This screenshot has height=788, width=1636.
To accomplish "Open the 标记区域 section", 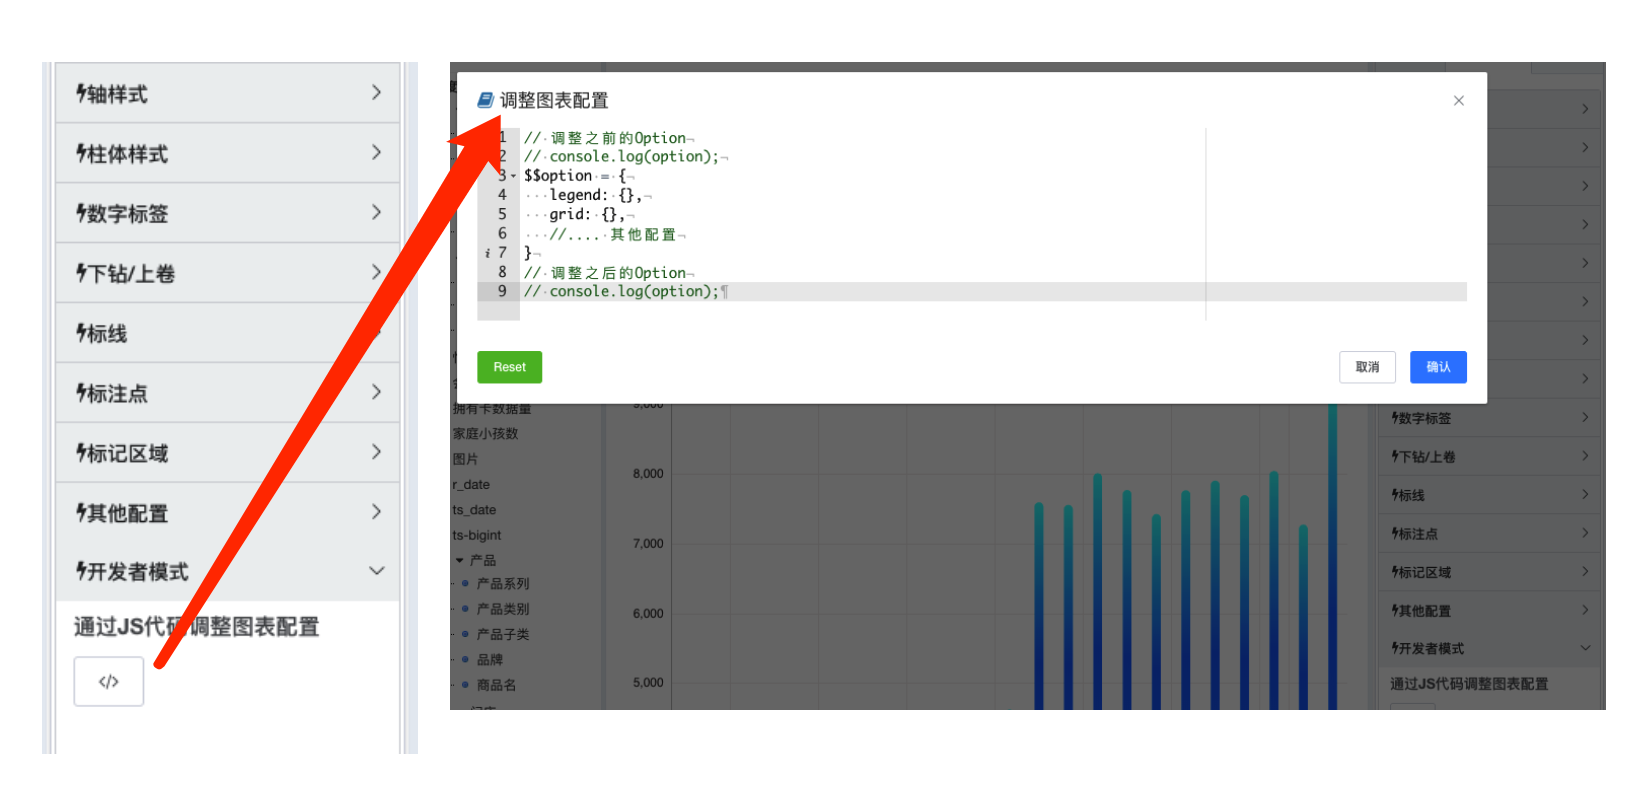I will click(x=228, y=453).
